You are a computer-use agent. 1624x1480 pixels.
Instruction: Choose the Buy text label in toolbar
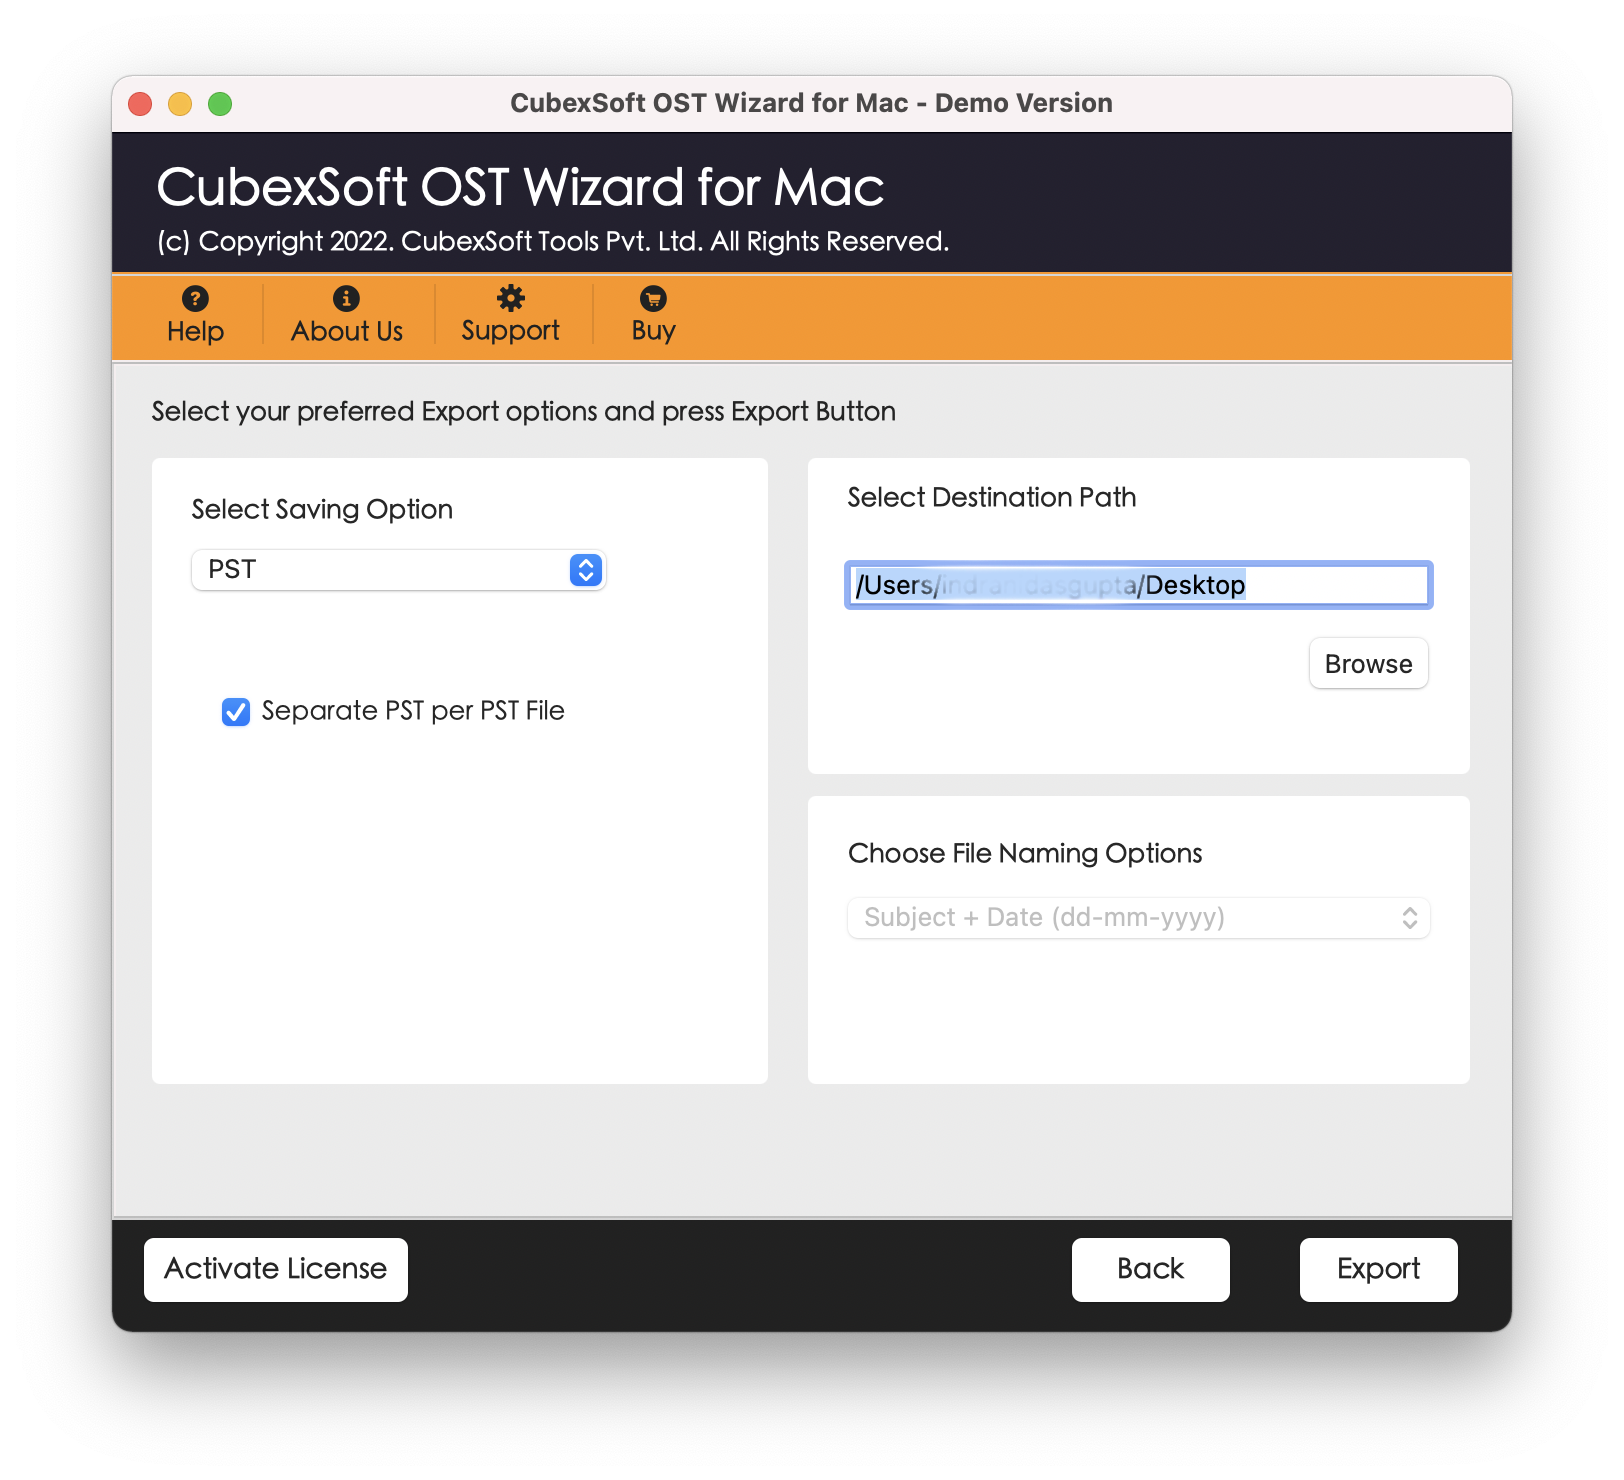tap(653, 332)
